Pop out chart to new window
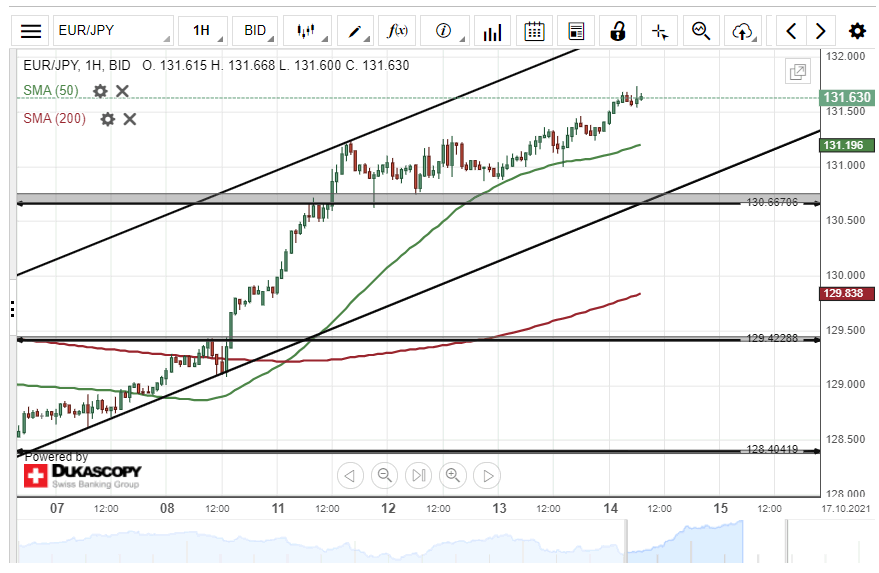The height and width of the screenshot is (573, 879). [x=797, y=72]
